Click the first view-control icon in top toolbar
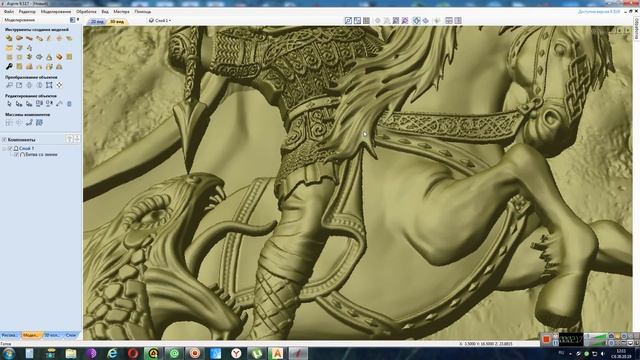 coord(348,20)
